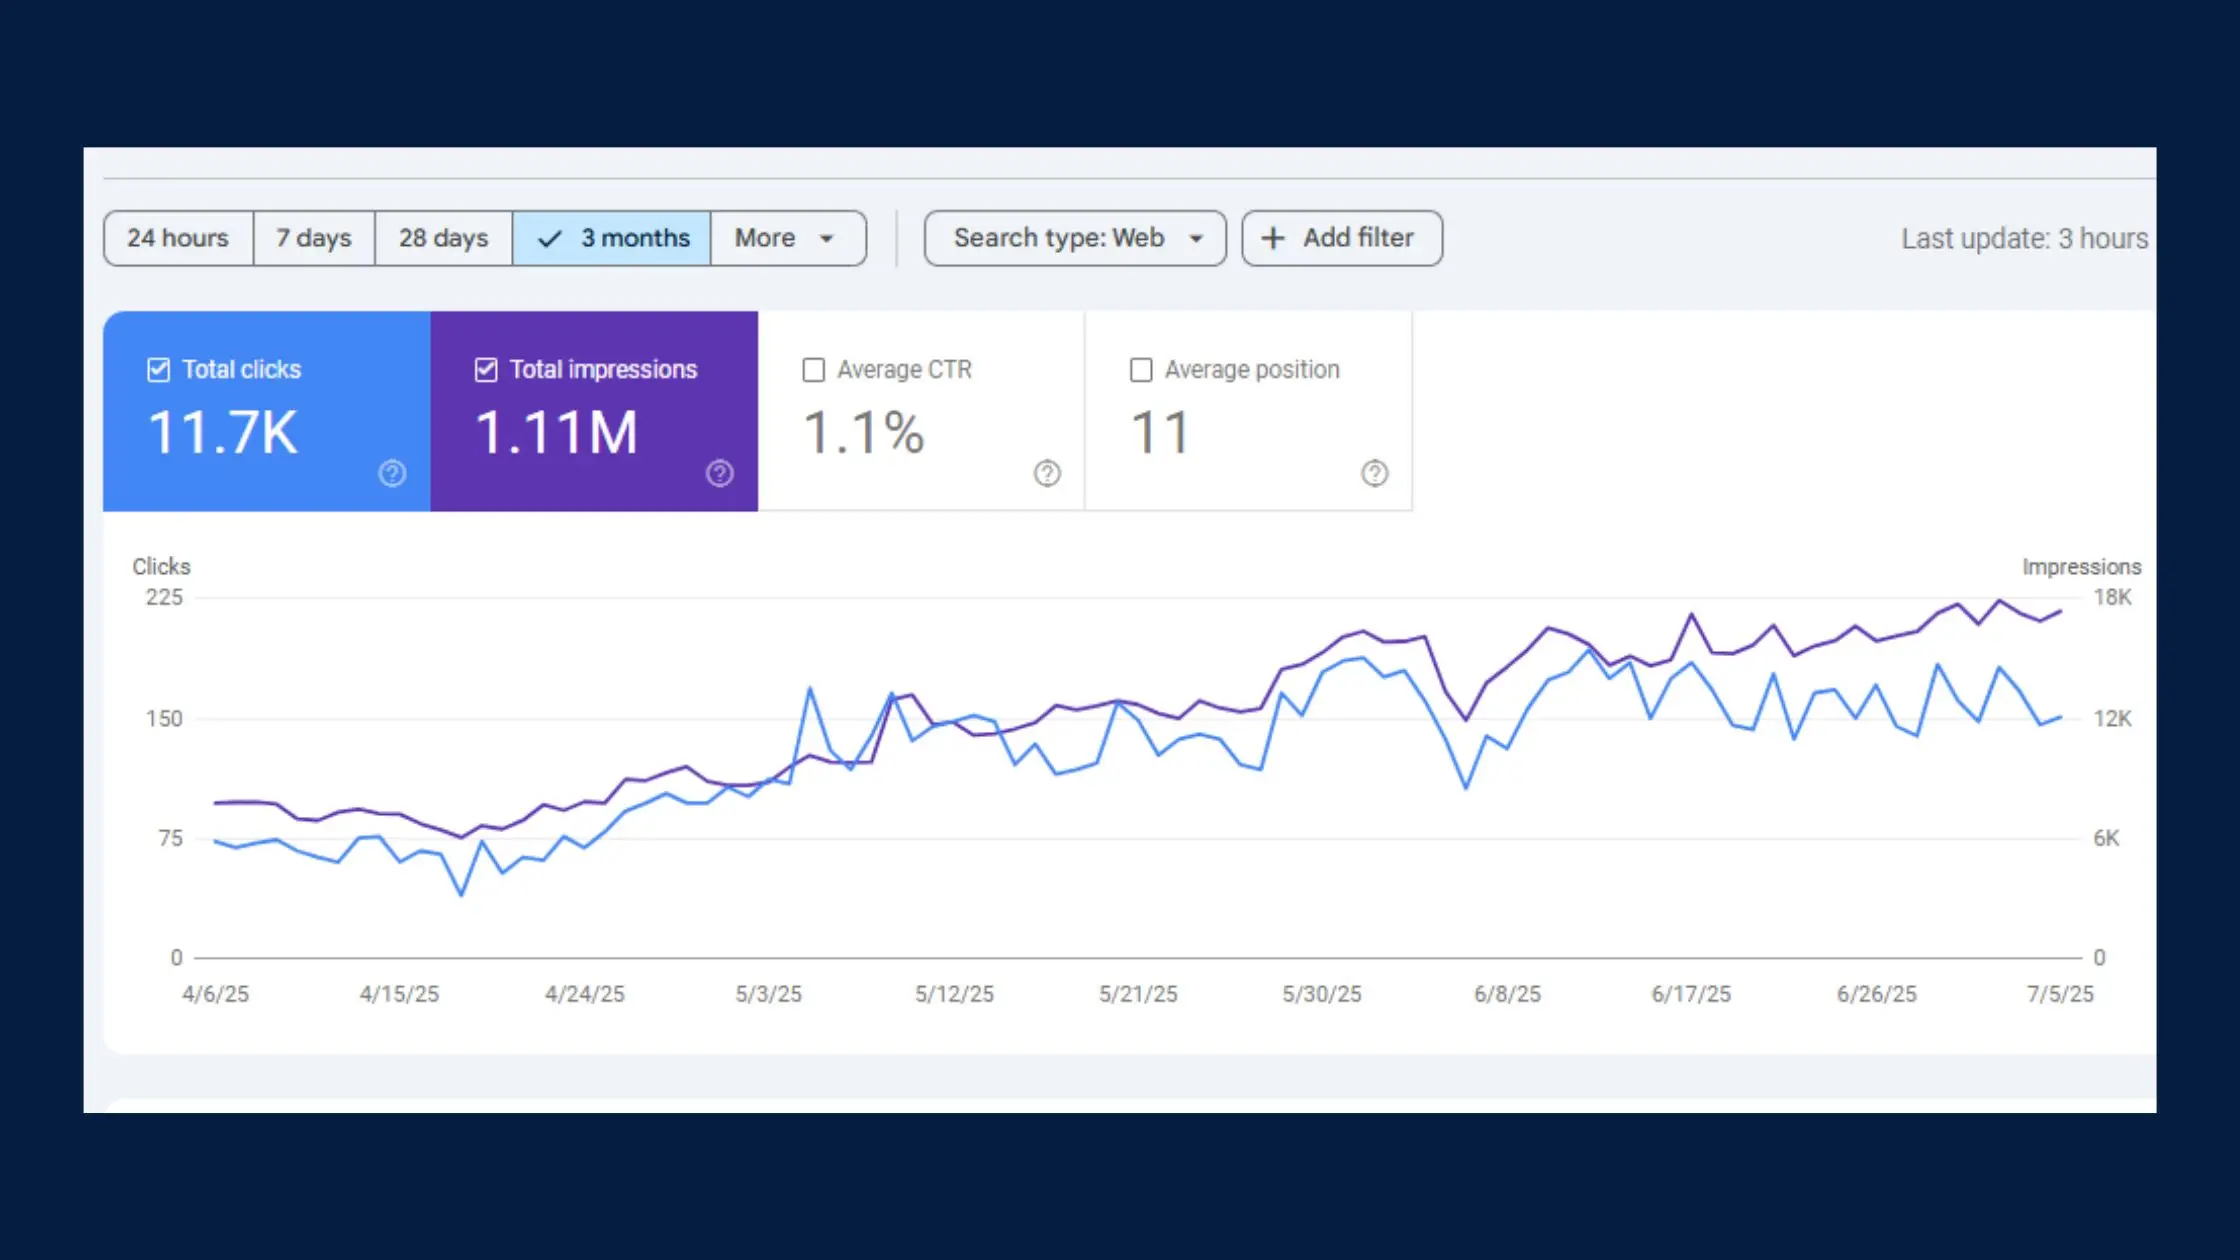Click the 11.7K total clicks value
The height and width of the screenshot is (1260, 2240).
click(223, 433)
